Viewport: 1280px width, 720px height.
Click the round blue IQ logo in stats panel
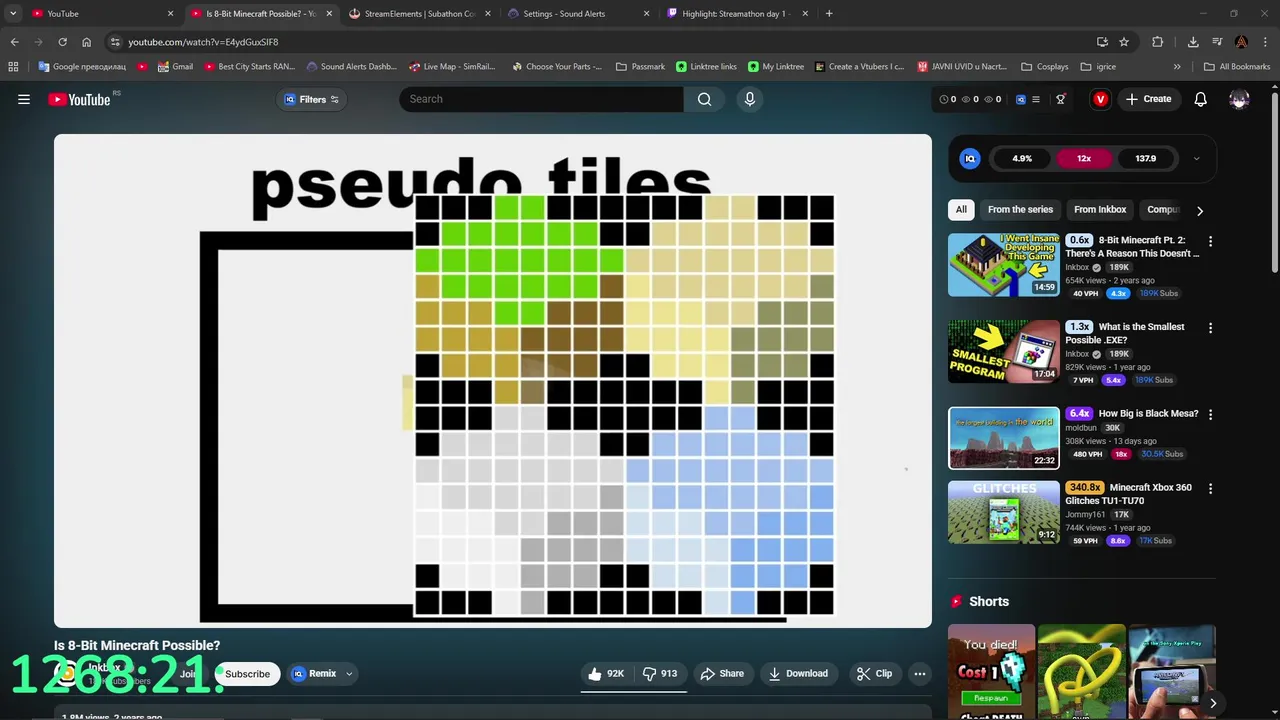click(x=970, y=158)
